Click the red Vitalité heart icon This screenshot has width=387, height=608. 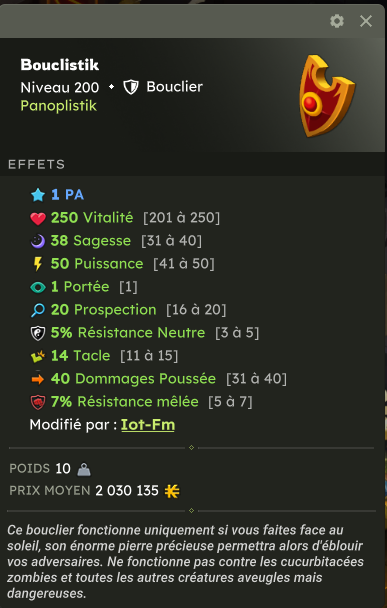[38, 218]
